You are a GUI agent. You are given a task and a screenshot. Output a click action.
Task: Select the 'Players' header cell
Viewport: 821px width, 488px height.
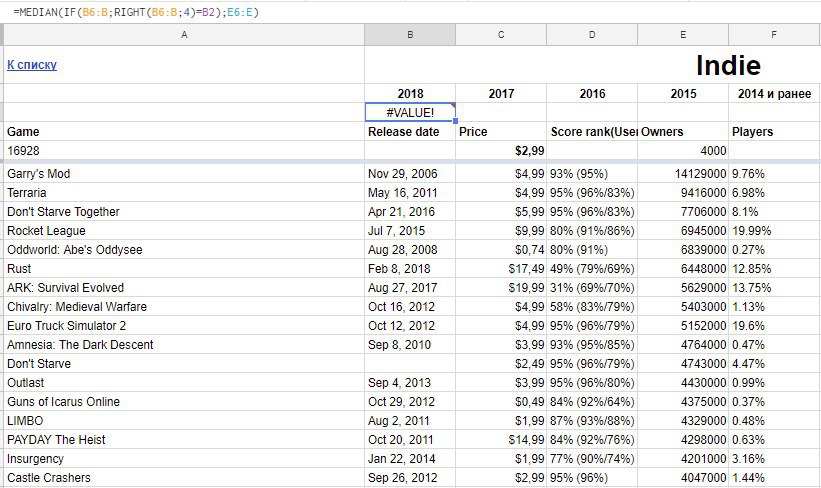pyautogui.click(x=774, y=131)
